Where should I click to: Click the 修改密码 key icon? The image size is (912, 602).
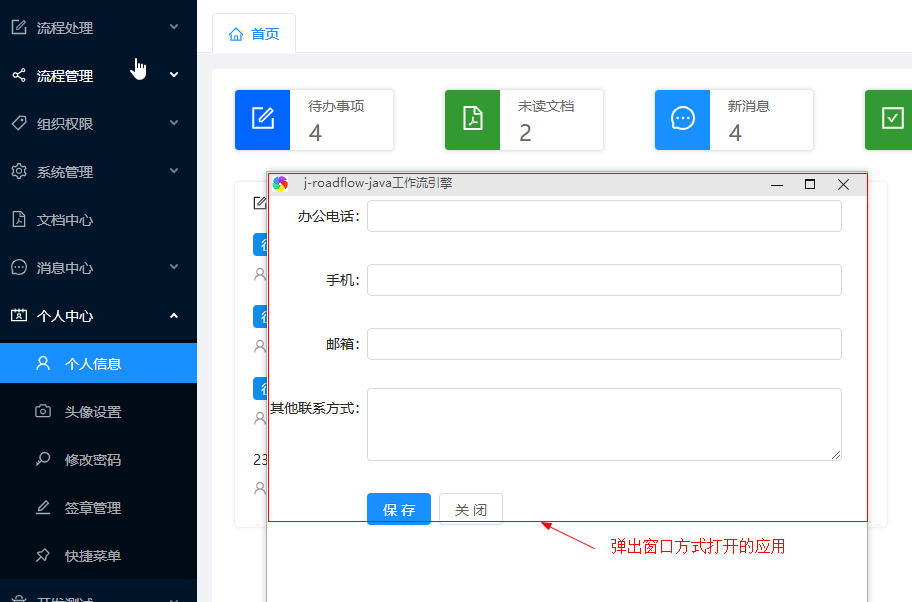(x=43, y=460)
